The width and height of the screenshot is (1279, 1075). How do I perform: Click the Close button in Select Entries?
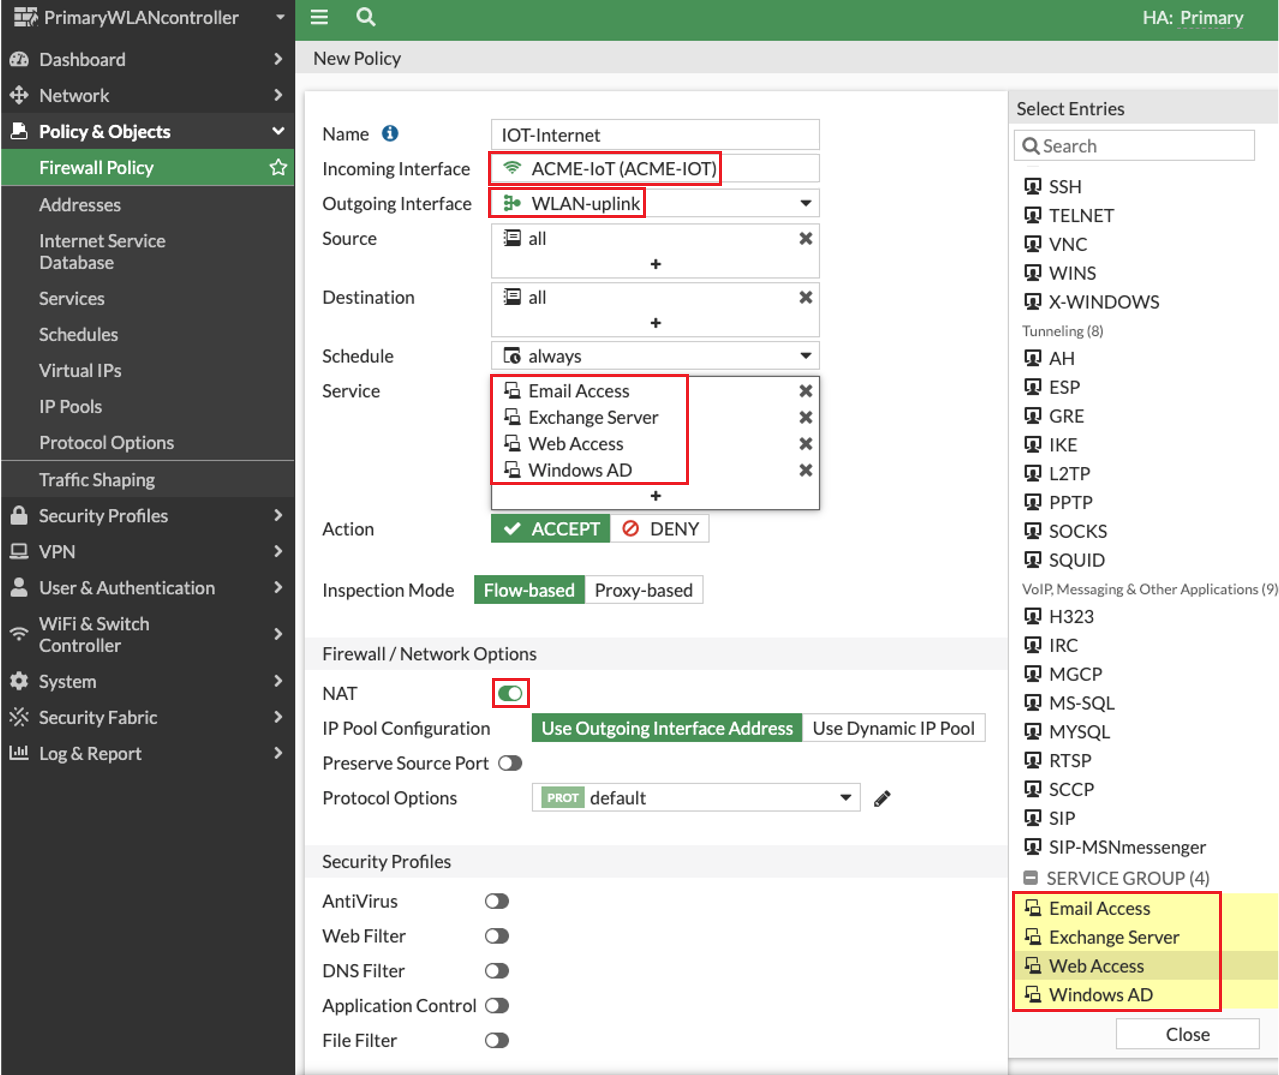tap(1187, 1034)
